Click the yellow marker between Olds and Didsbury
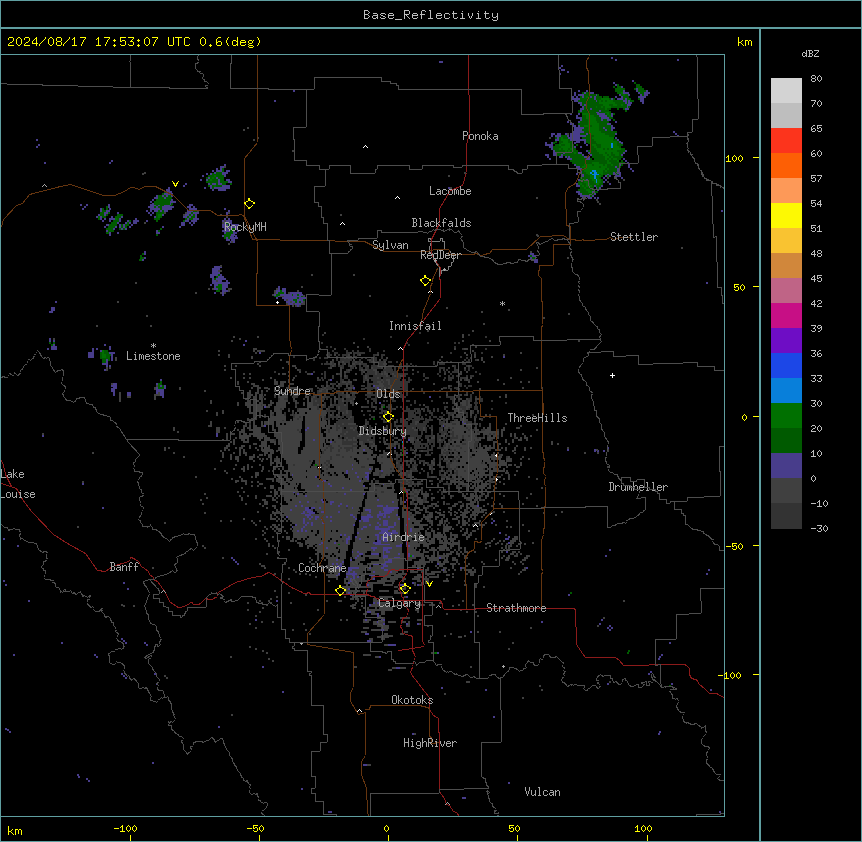Screen dimensions: 862x842 389,417
